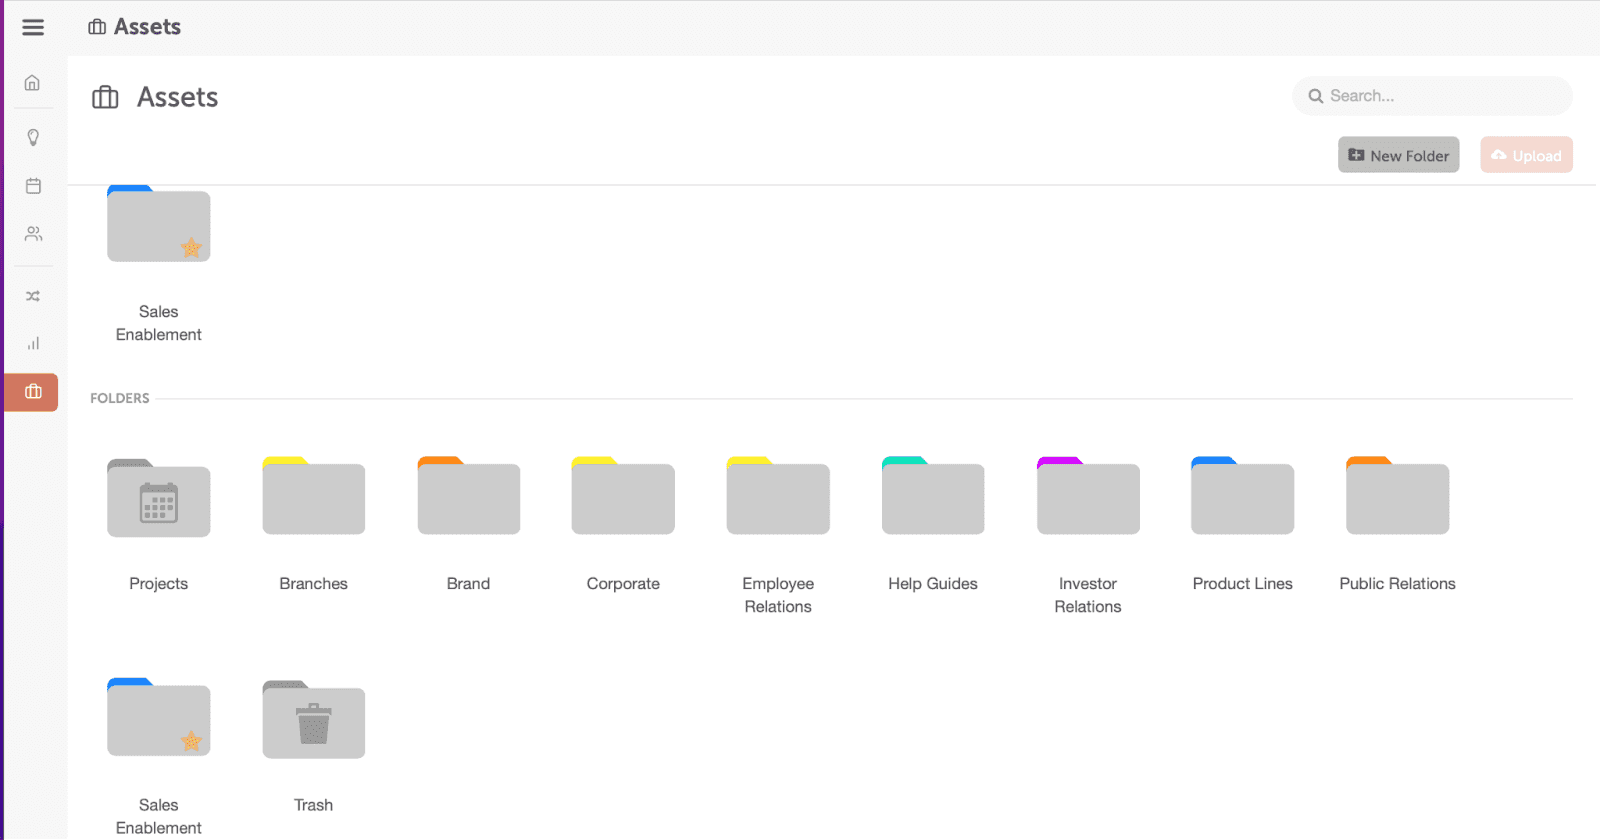Click the briefcase icon in the top breadcrumb

pyautogui.click(x=97, y=27)
